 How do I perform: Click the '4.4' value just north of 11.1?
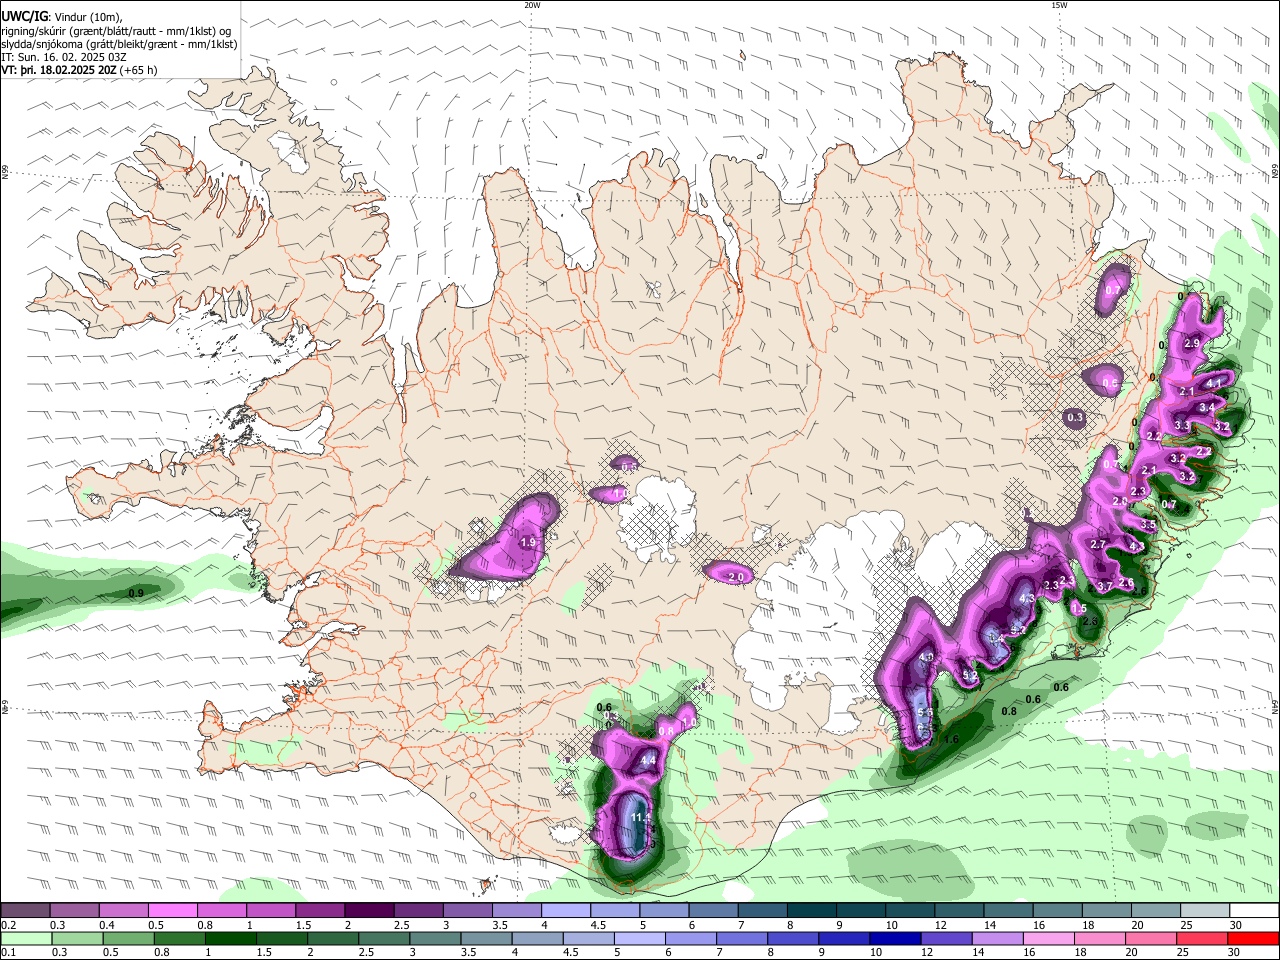pyautogui.click(x=648, y=760)
